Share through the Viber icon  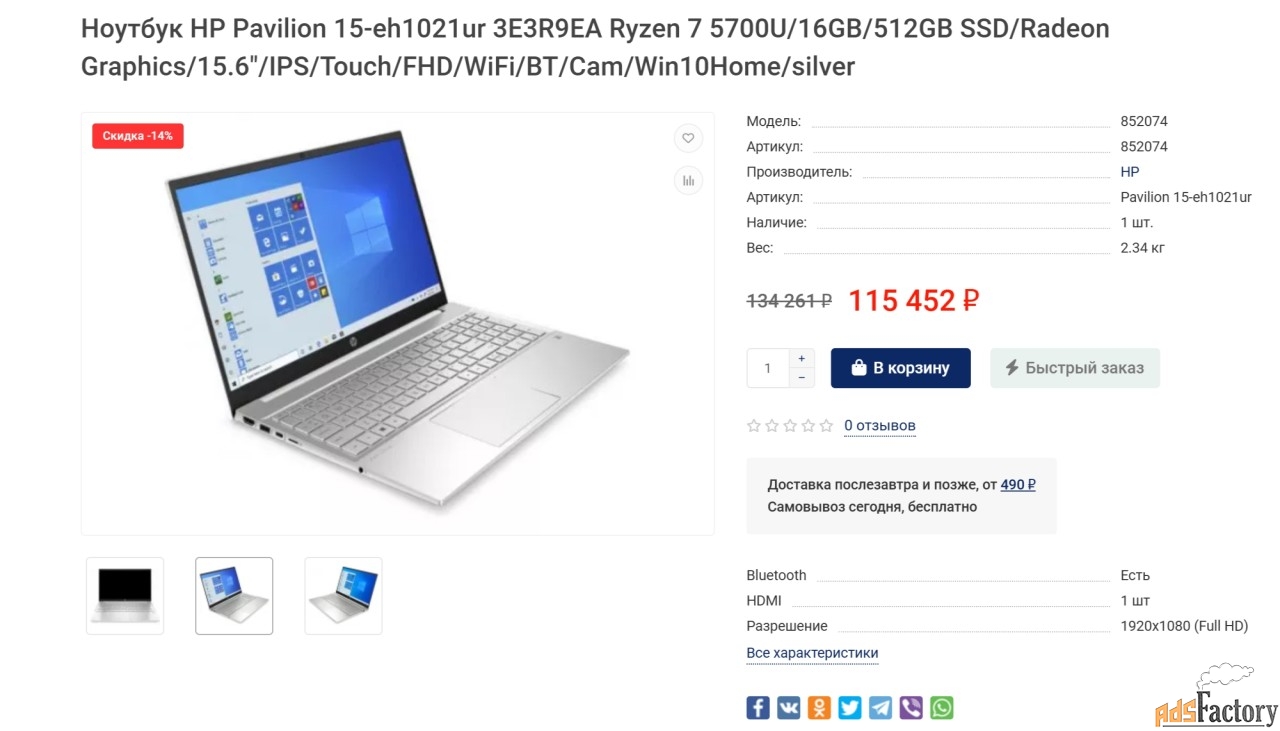click(x=911, y=708)
